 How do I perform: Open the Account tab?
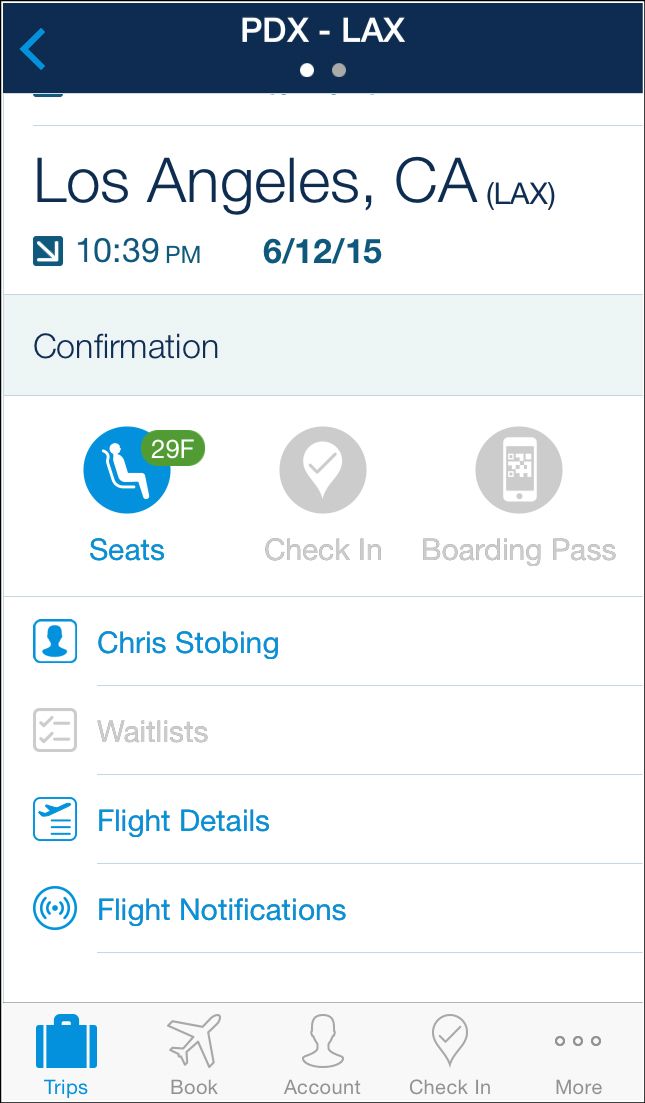(x=322, y=1055)
